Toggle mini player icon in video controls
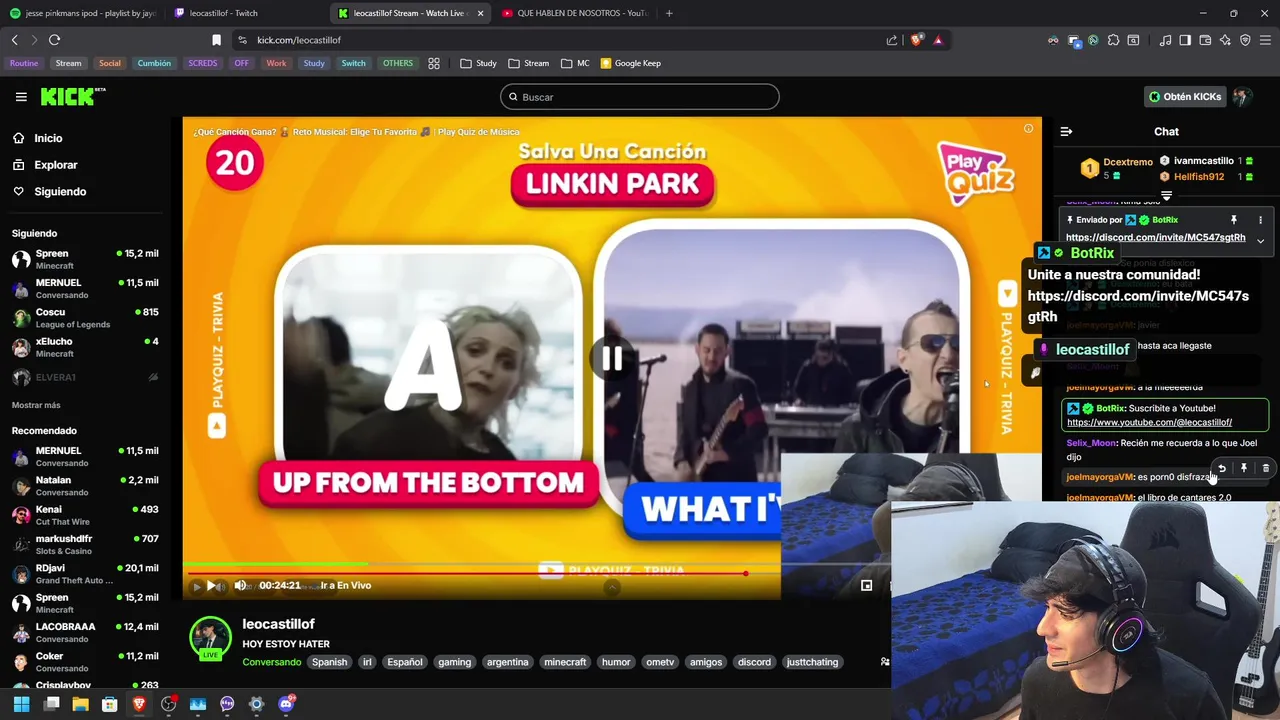The image size is (1280, 720). coord(866,586)
